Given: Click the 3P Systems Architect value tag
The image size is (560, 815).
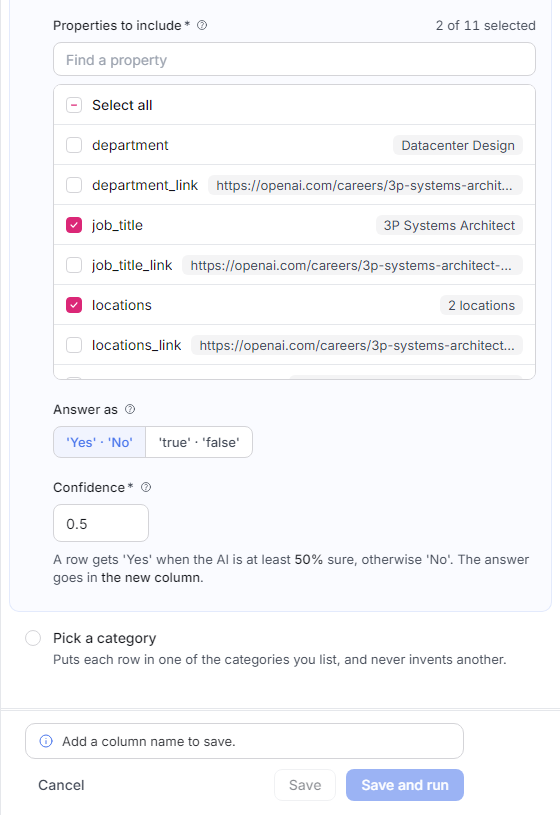Looking at the screenshot, I should [x=449, y=226].
